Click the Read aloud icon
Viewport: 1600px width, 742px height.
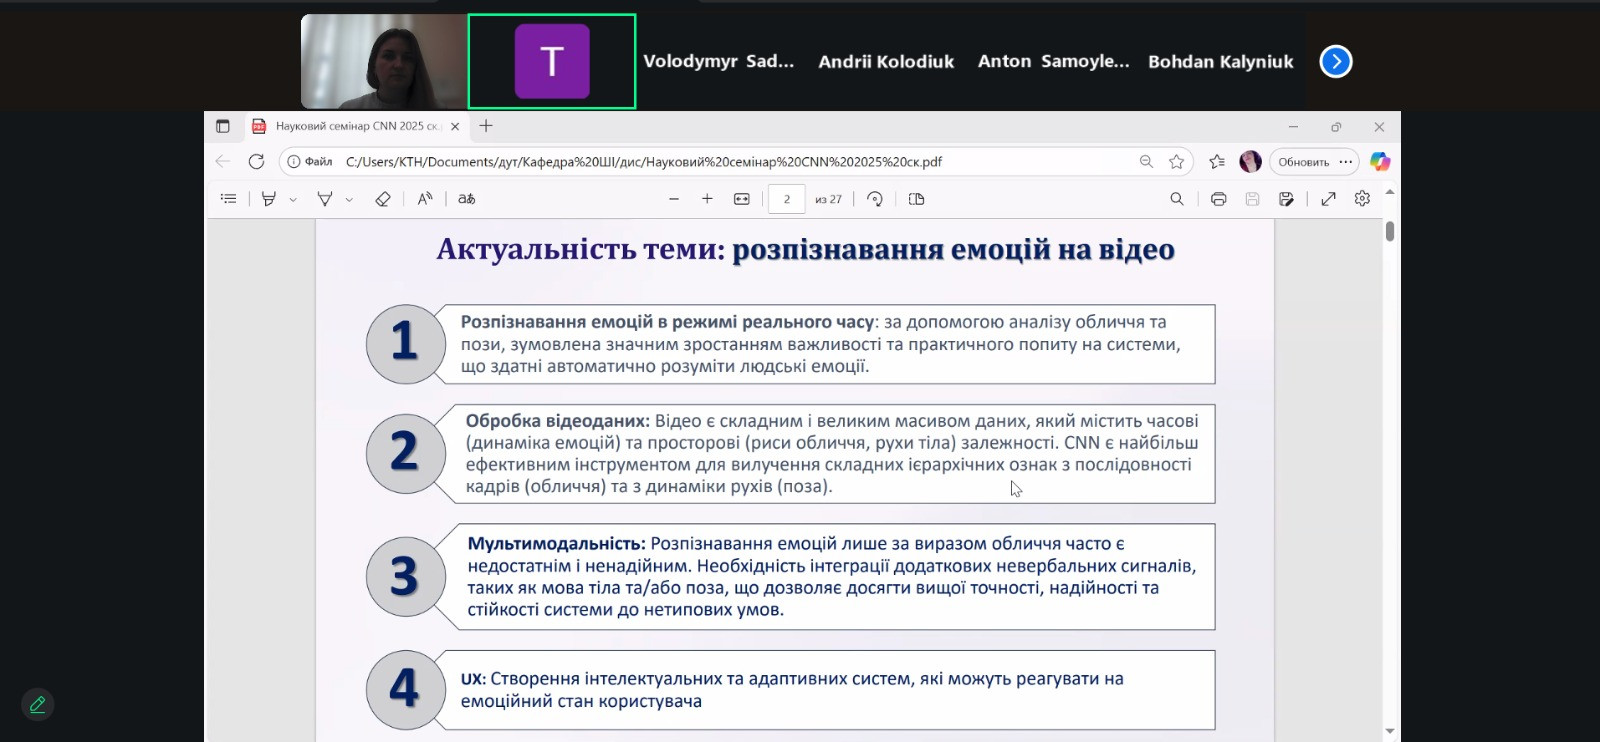(x=425, y=199)
